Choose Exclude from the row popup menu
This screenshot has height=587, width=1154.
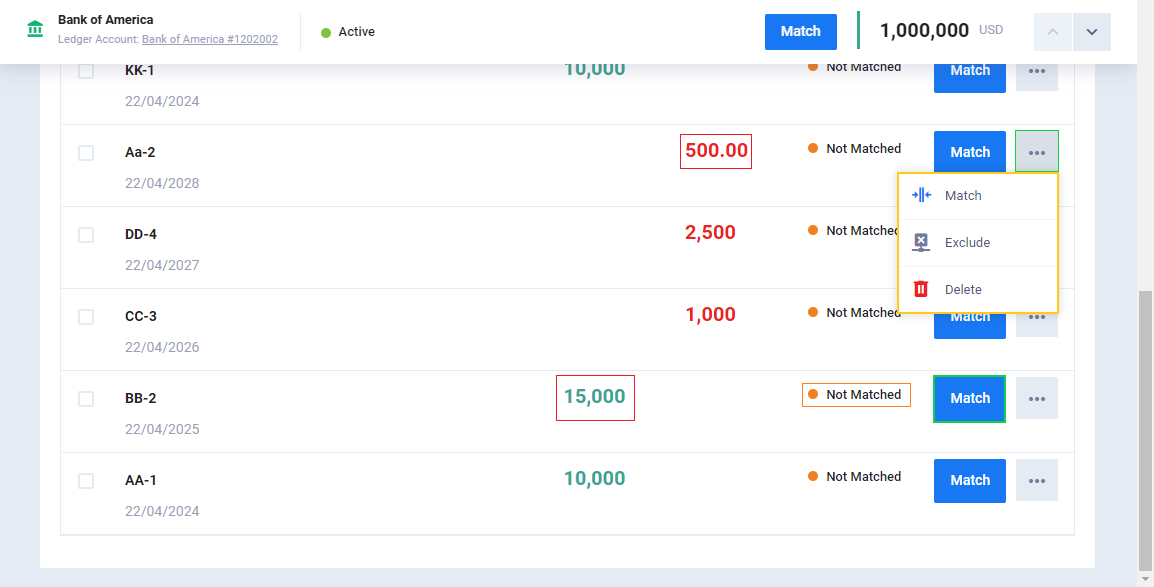(978, 243)
